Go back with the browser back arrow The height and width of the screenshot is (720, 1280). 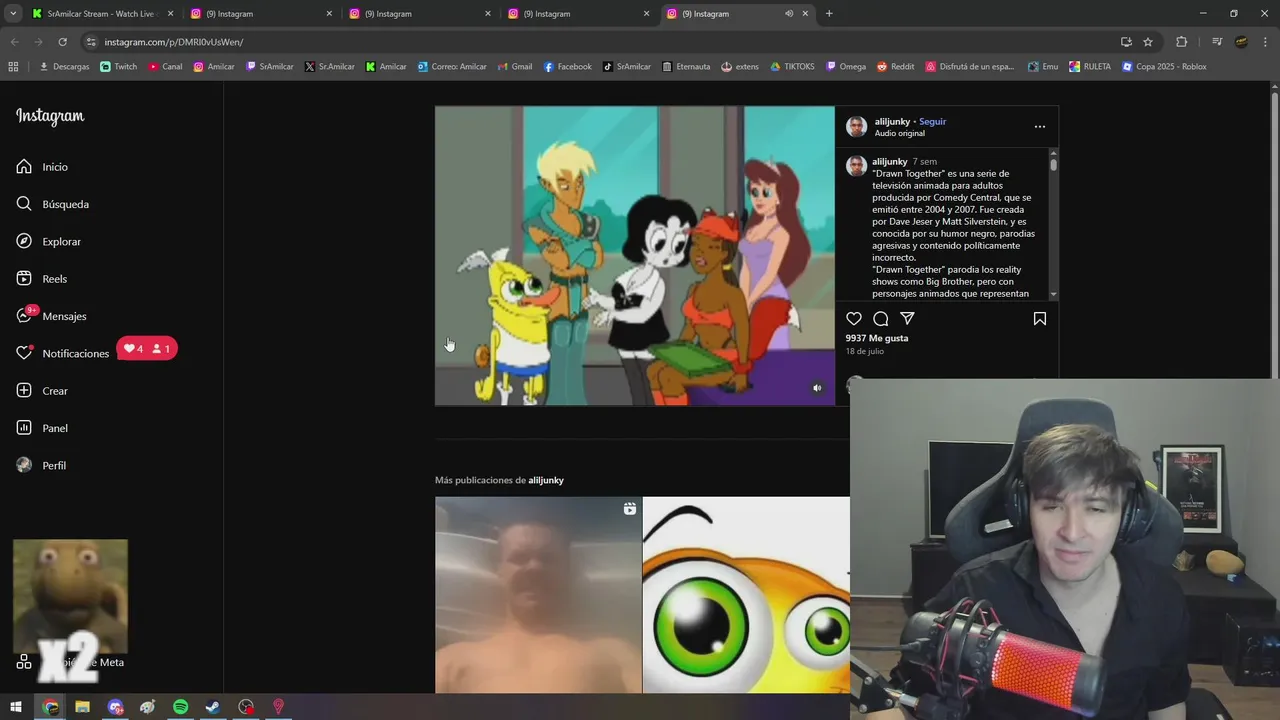pyautogui.click(x=14, y=42)
